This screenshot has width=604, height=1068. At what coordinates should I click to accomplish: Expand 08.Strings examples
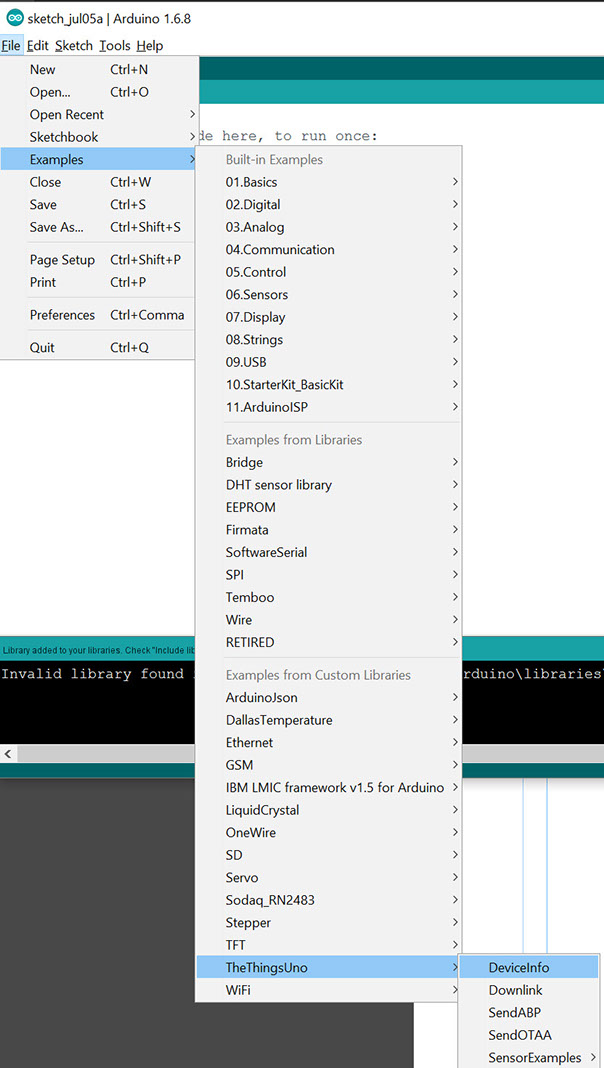tap(329, 339)
